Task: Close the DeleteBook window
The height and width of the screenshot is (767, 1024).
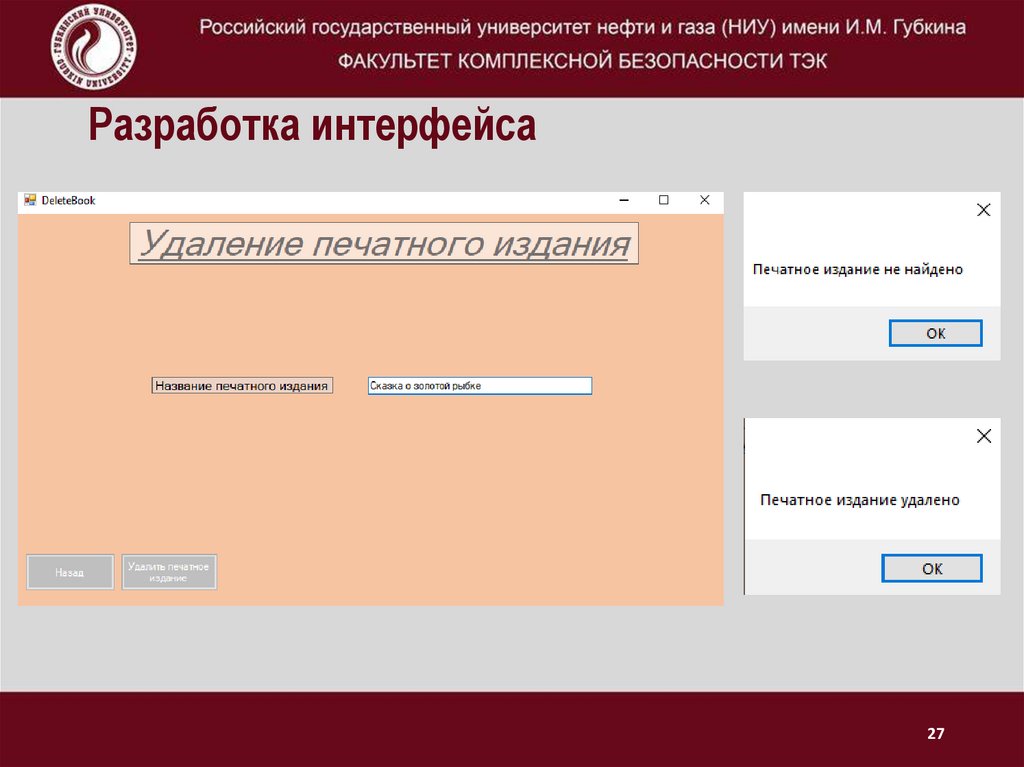Action: 703,200
